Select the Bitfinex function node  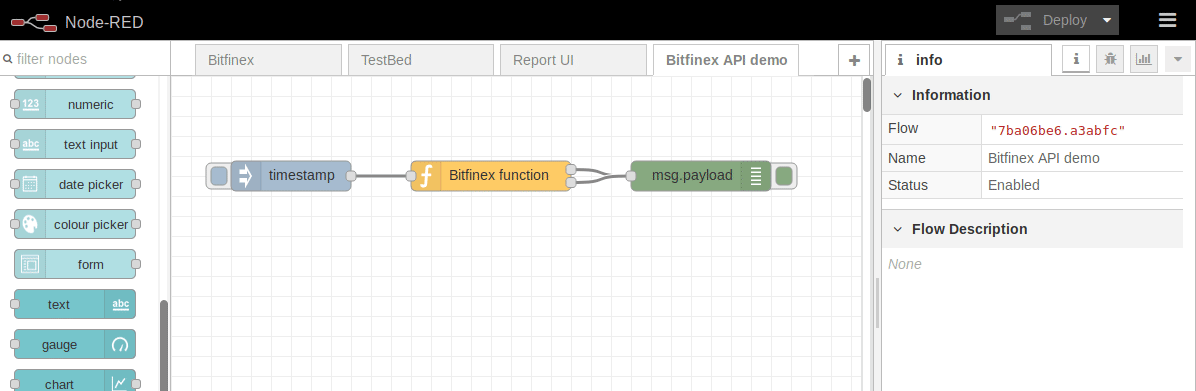click(x=490, y=176)
